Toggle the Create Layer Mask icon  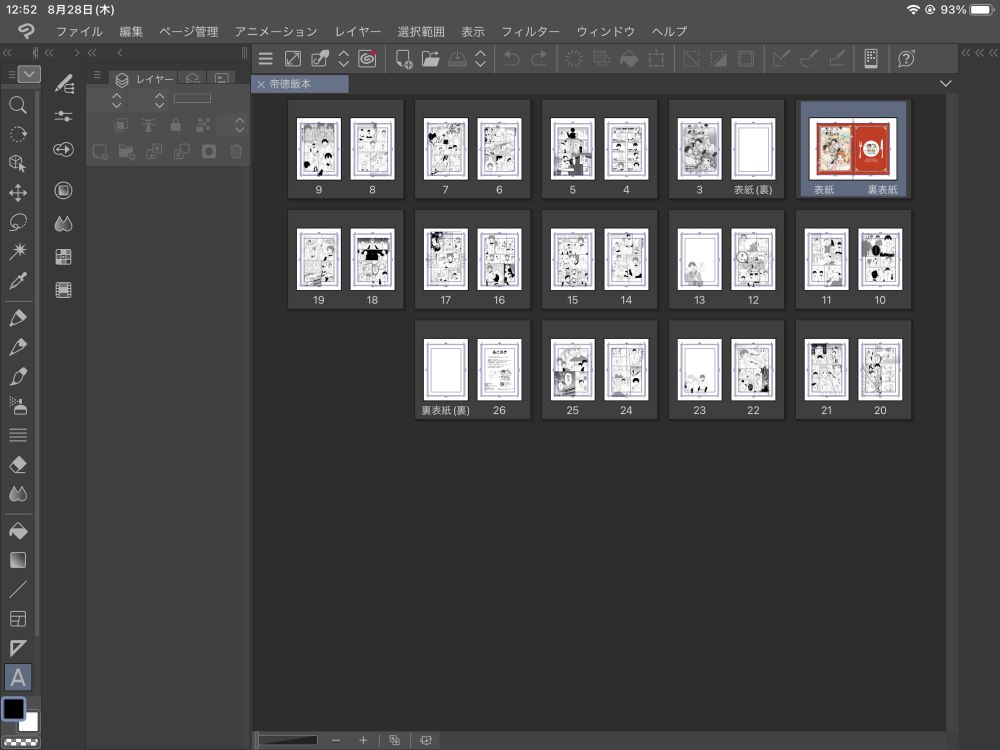click(209, 152)
